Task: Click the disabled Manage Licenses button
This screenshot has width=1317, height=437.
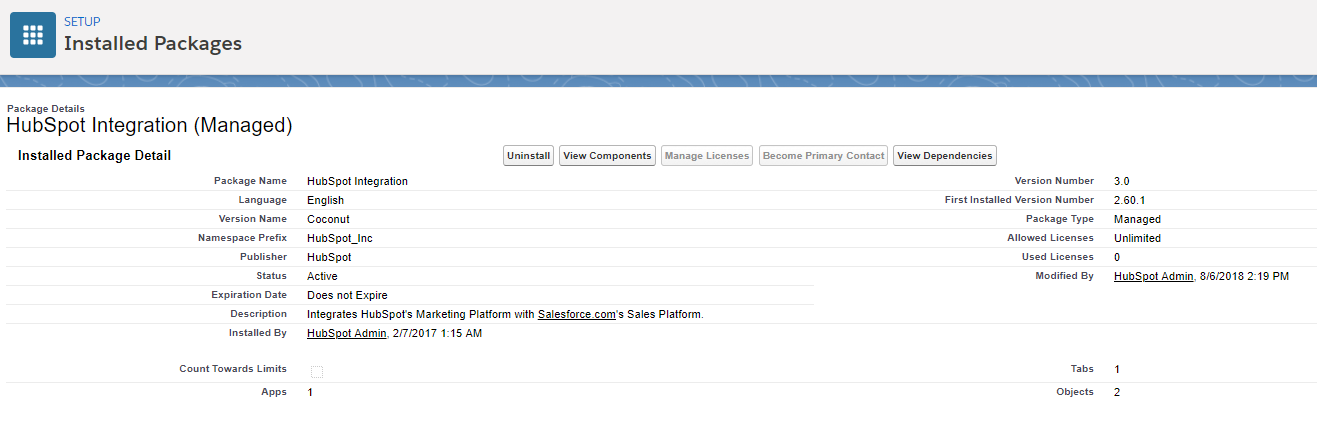Action: coord(707,156)
